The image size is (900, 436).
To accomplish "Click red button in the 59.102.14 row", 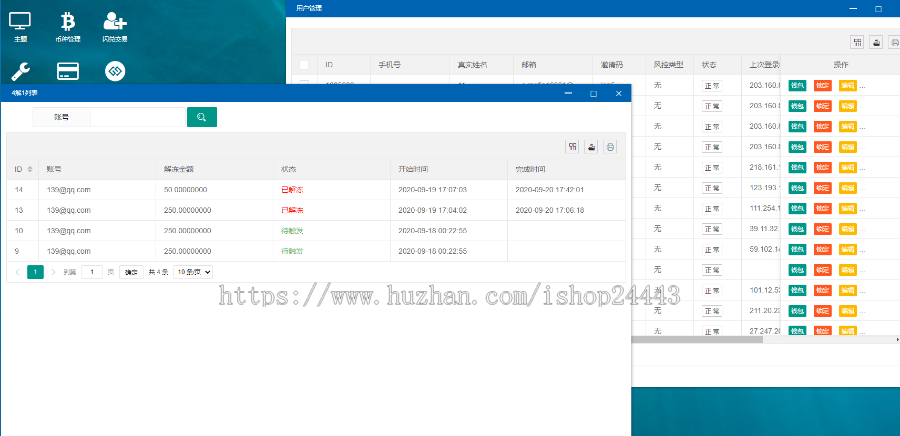I will [823, 250].
